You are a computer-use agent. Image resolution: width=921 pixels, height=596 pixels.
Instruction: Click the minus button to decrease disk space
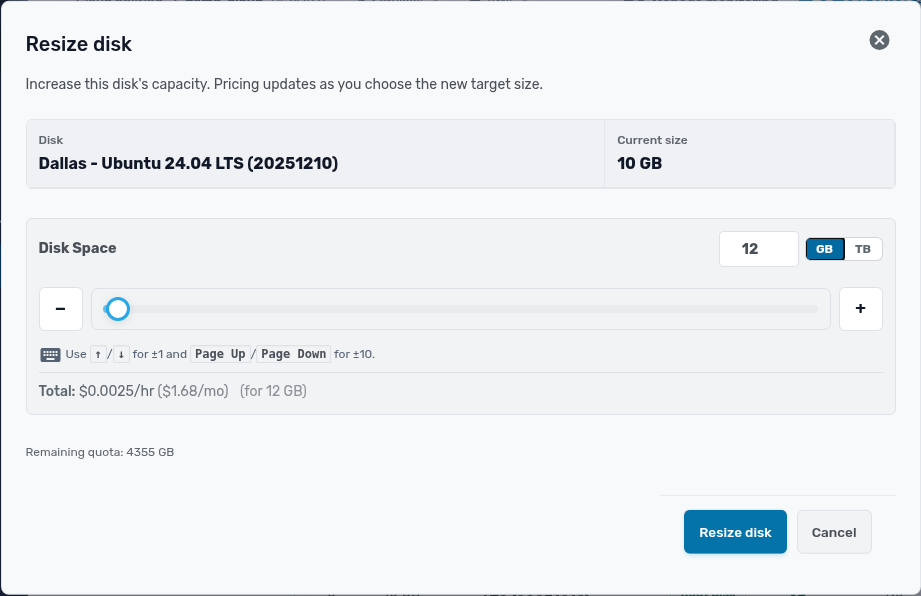point(61,309)
